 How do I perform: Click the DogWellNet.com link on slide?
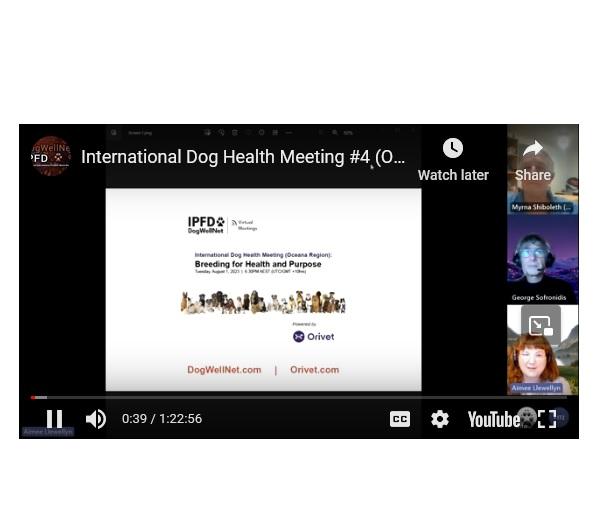224,370
